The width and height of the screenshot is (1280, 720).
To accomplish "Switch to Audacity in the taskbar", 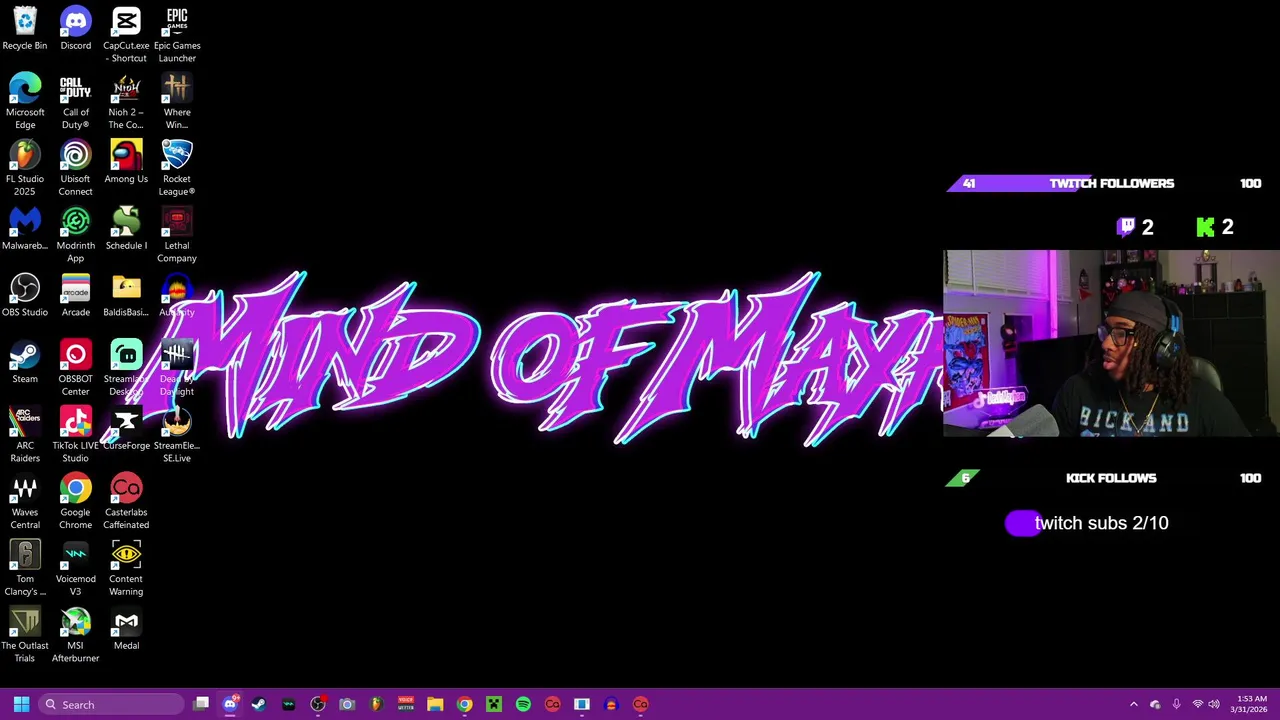I will click(611, 704).
